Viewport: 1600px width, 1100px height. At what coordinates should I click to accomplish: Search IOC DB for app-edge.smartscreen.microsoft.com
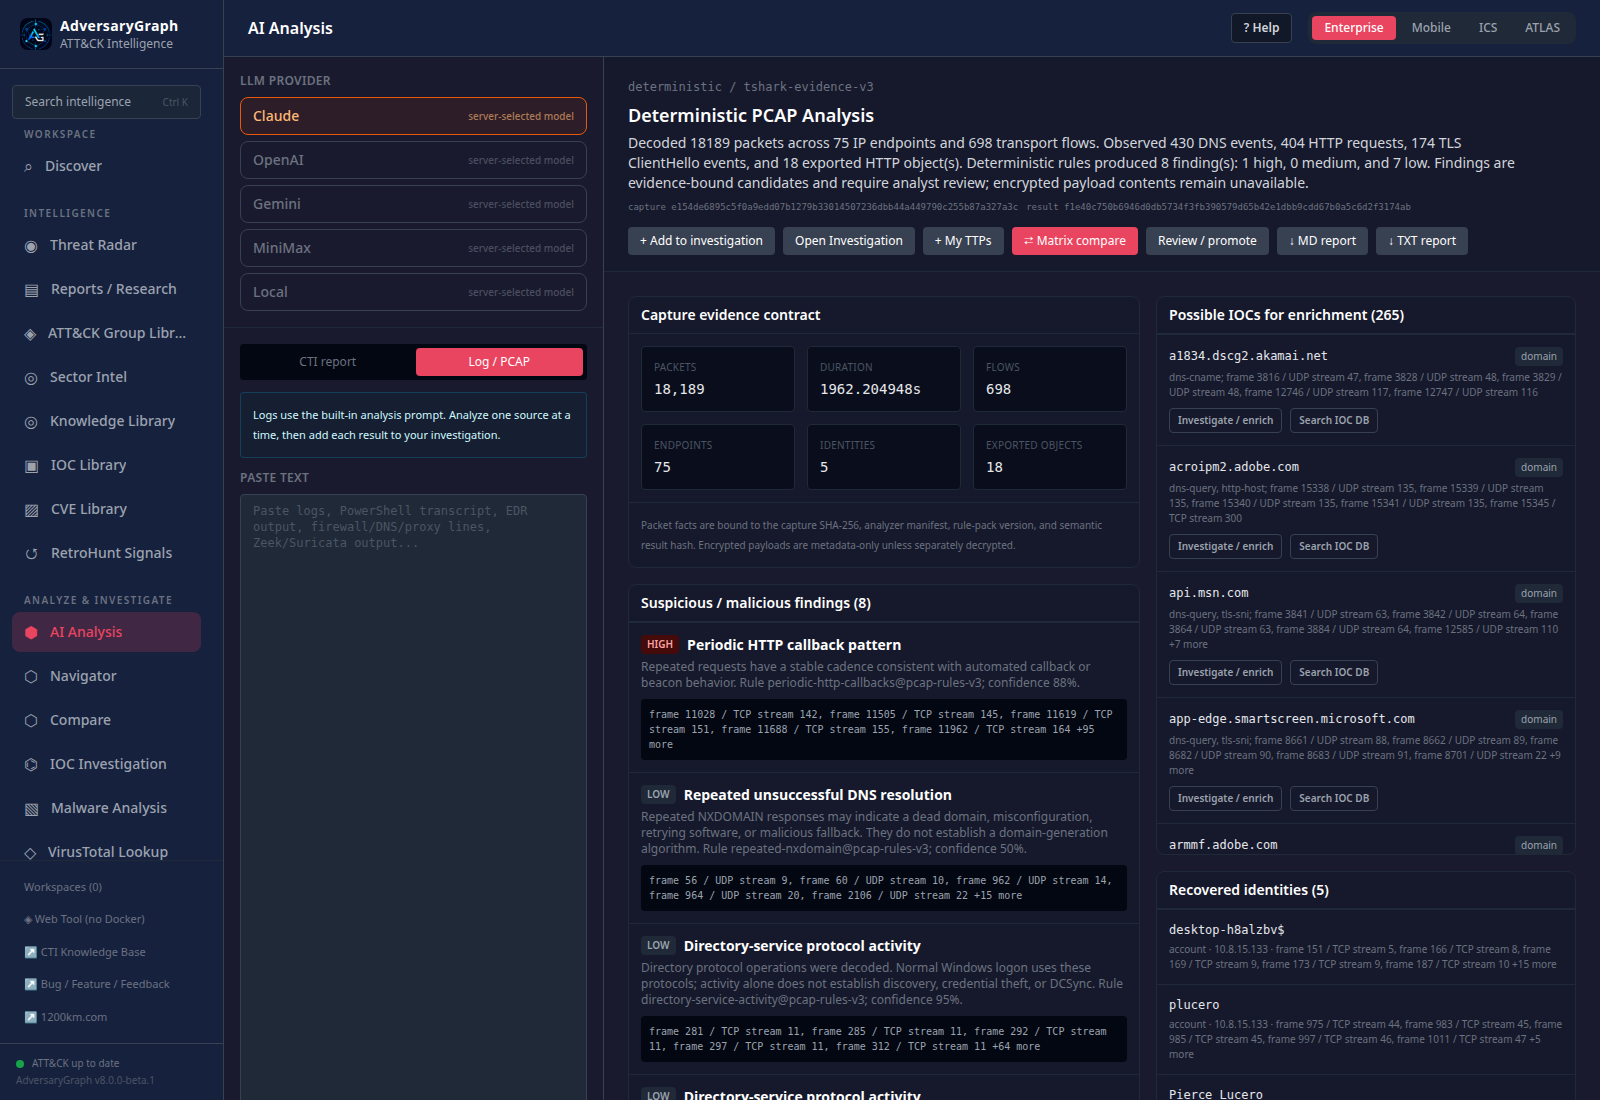click(x=1334, y=799)
